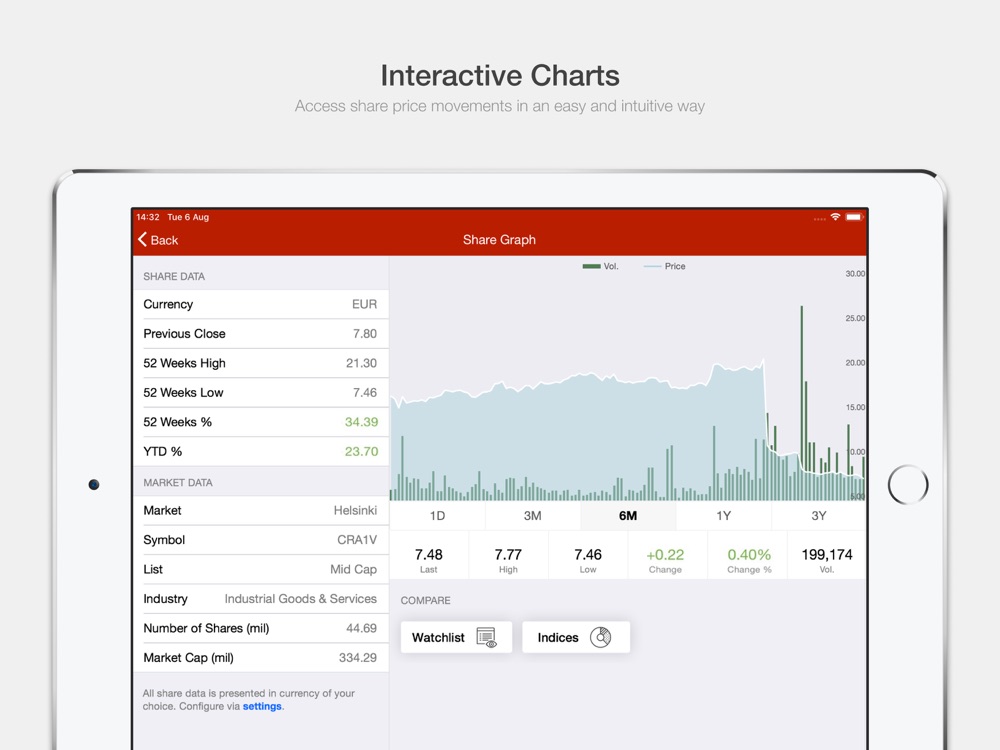Click the Interactive Charts heading
This screenshot has width=1000, height=750.
[500, 76]
